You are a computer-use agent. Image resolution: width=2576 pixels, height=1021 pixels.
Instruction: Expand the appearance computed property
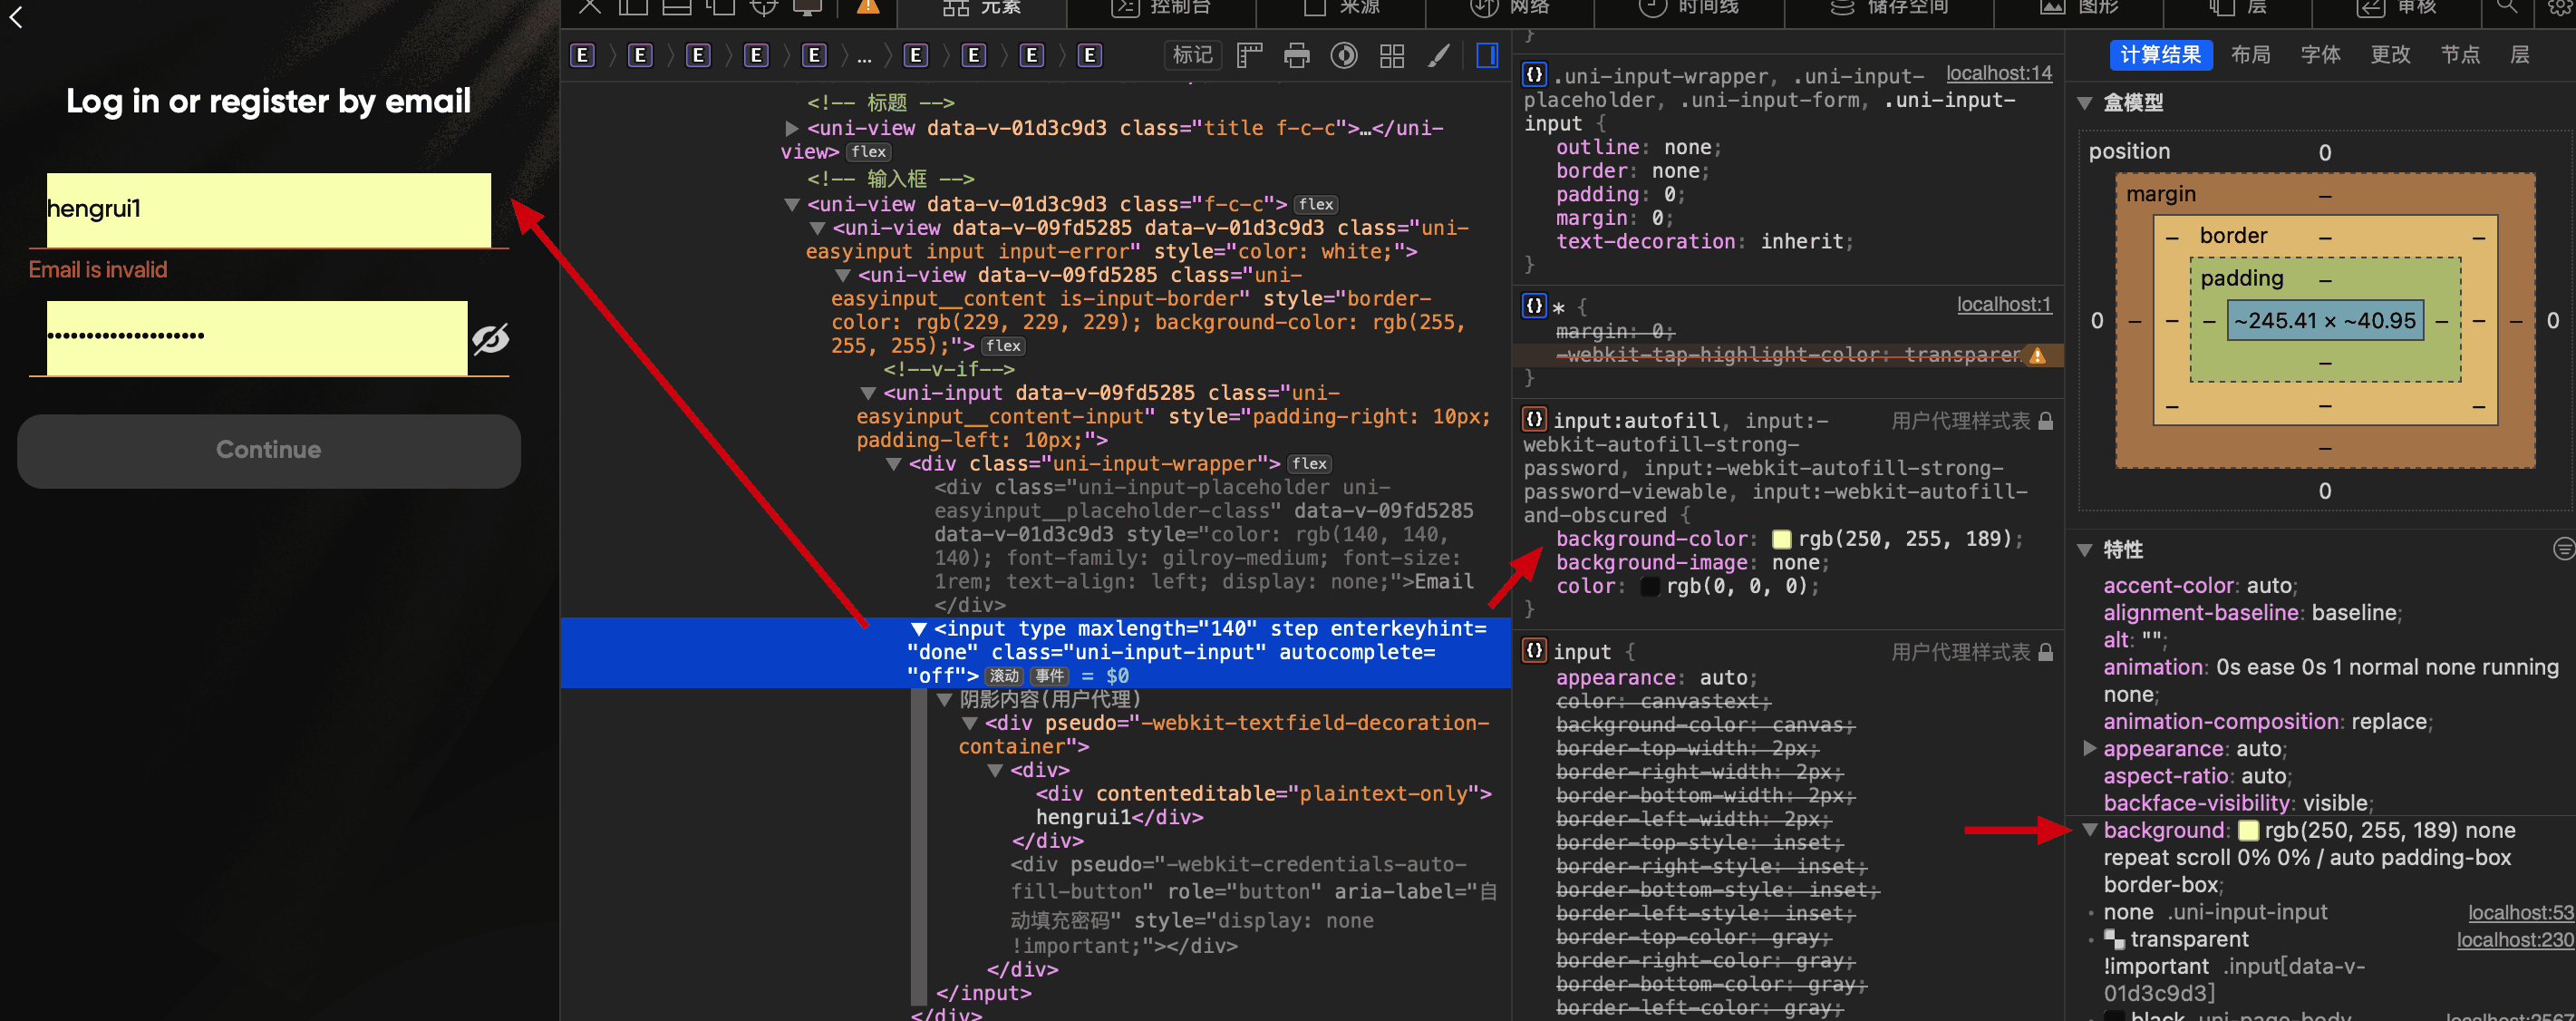(2089, 748)
